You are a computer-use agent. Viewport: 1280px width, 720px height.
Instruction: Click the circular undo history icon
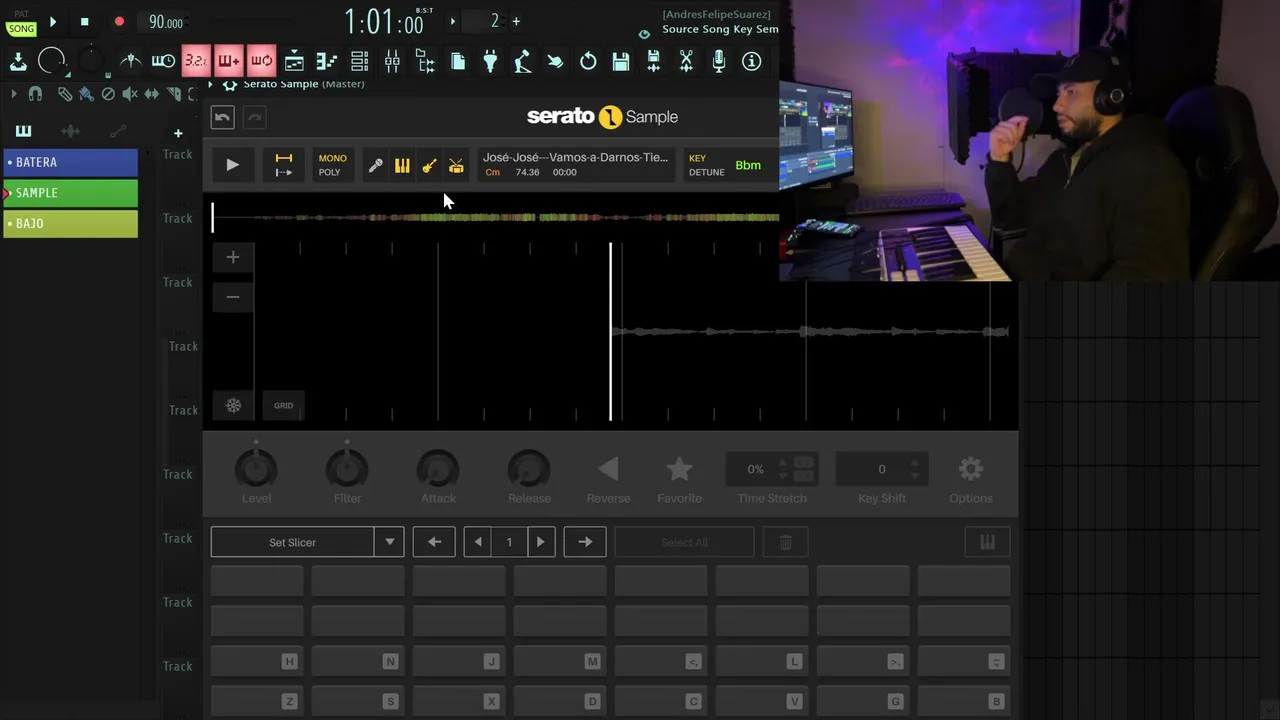[x=588, y=61]
